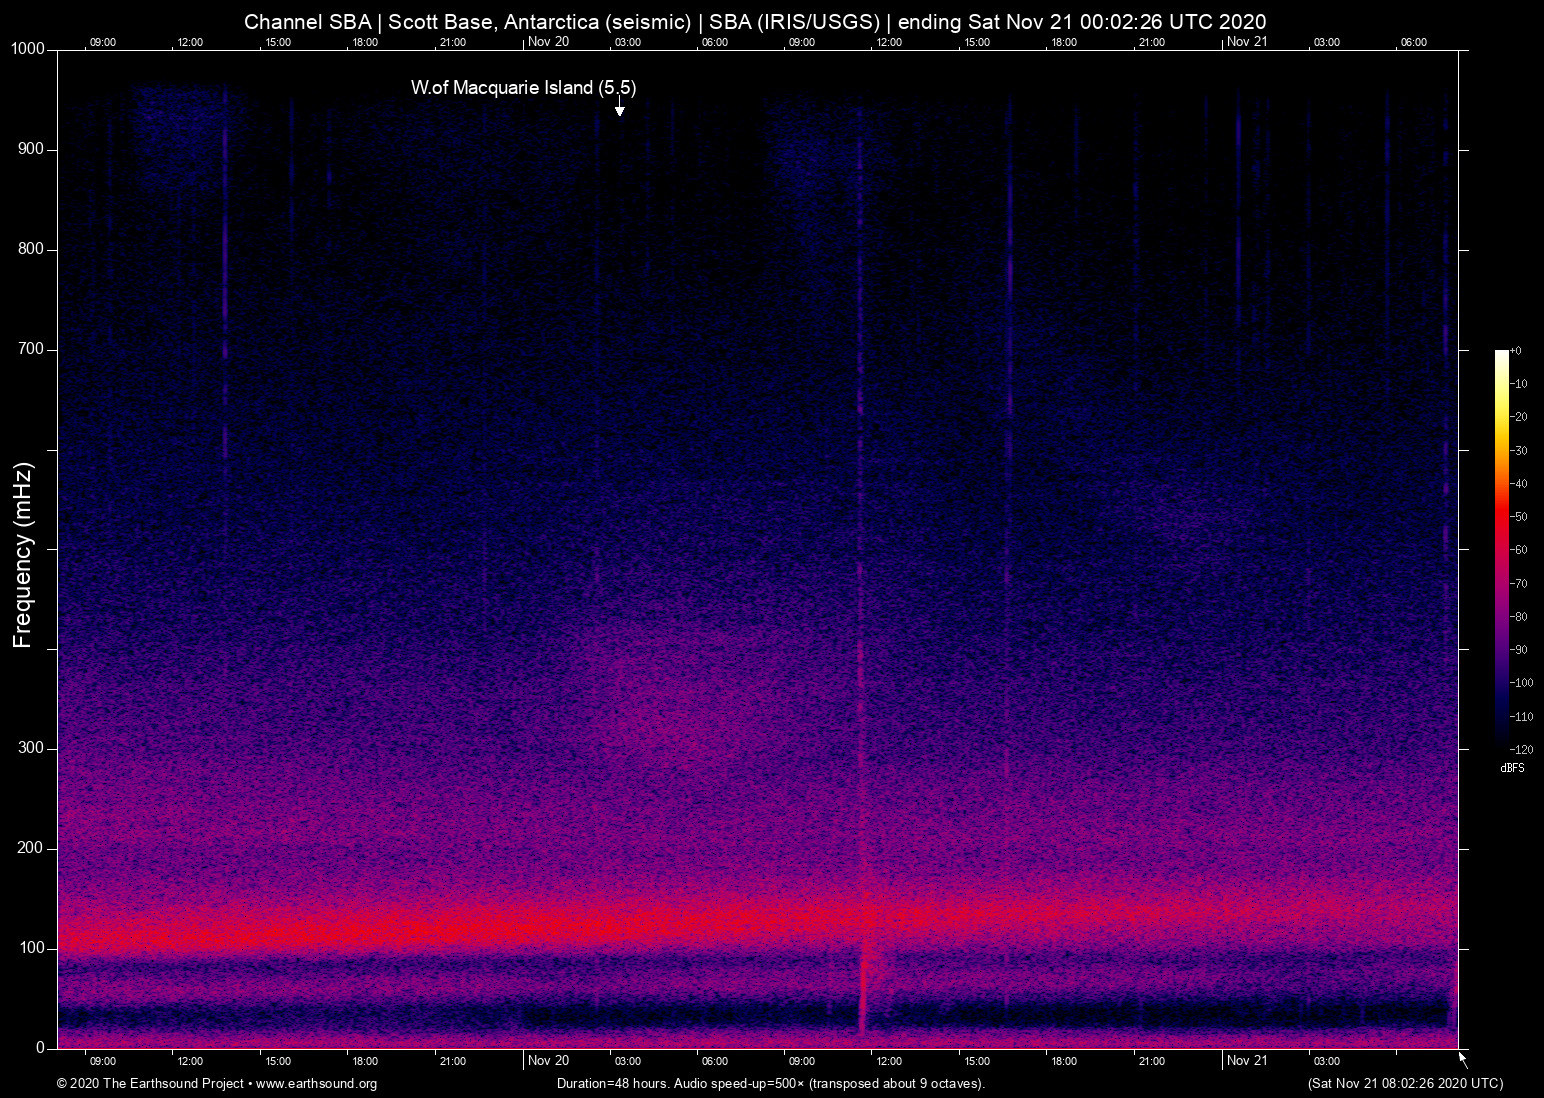Click the 300 mHz frequency tick mark
Image resolution: width=1544 pixels, height=1098 pixels.
tap(52, 747)
